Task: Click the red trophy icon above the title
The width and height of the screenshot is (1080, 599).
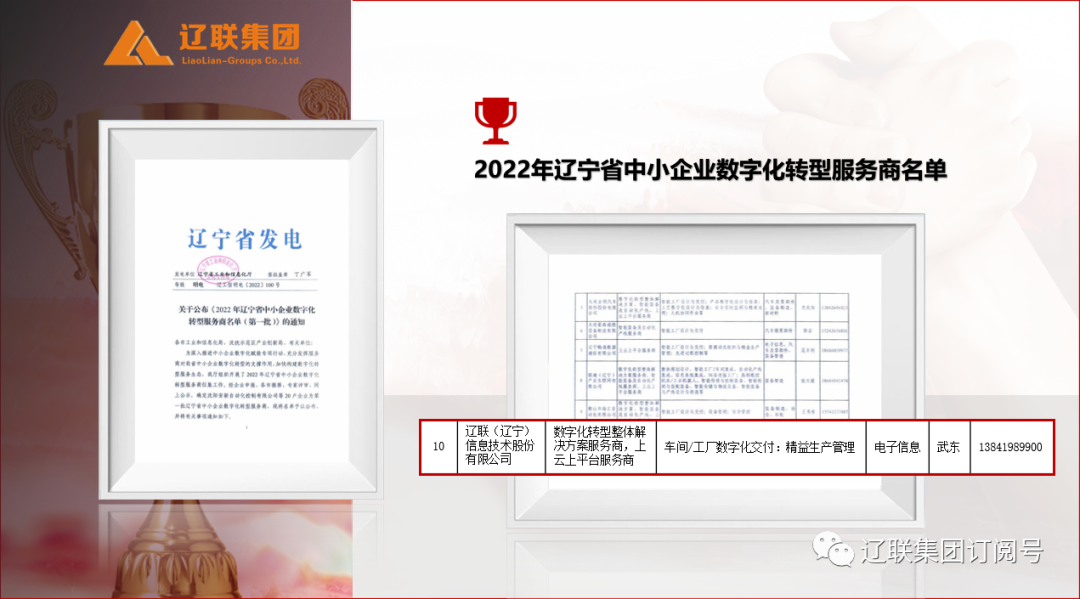Action: (495, 120)
